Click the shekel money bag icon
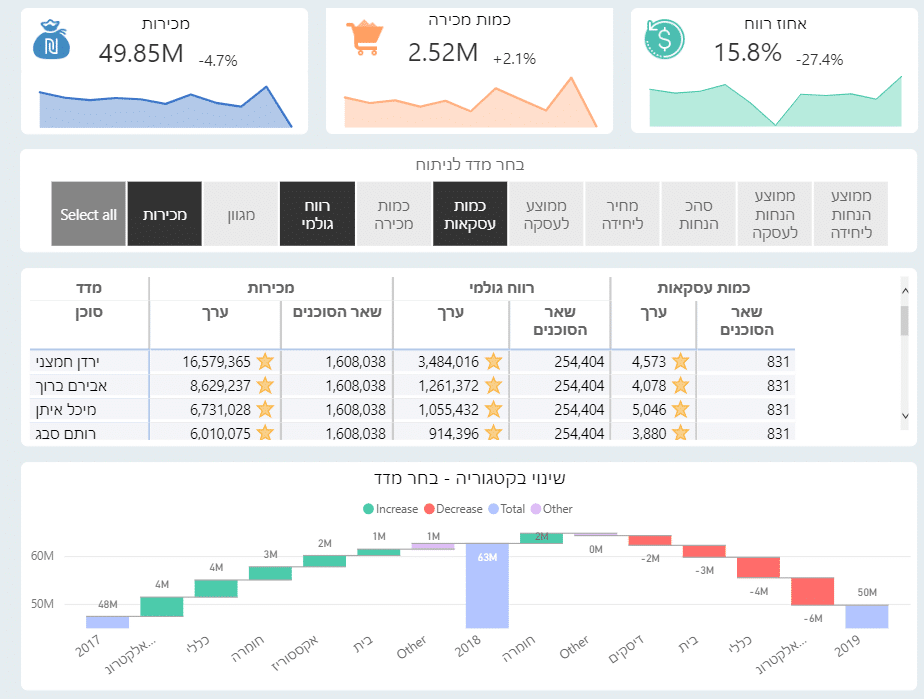Viewport: 924px width, 699px height. point(50,41)
